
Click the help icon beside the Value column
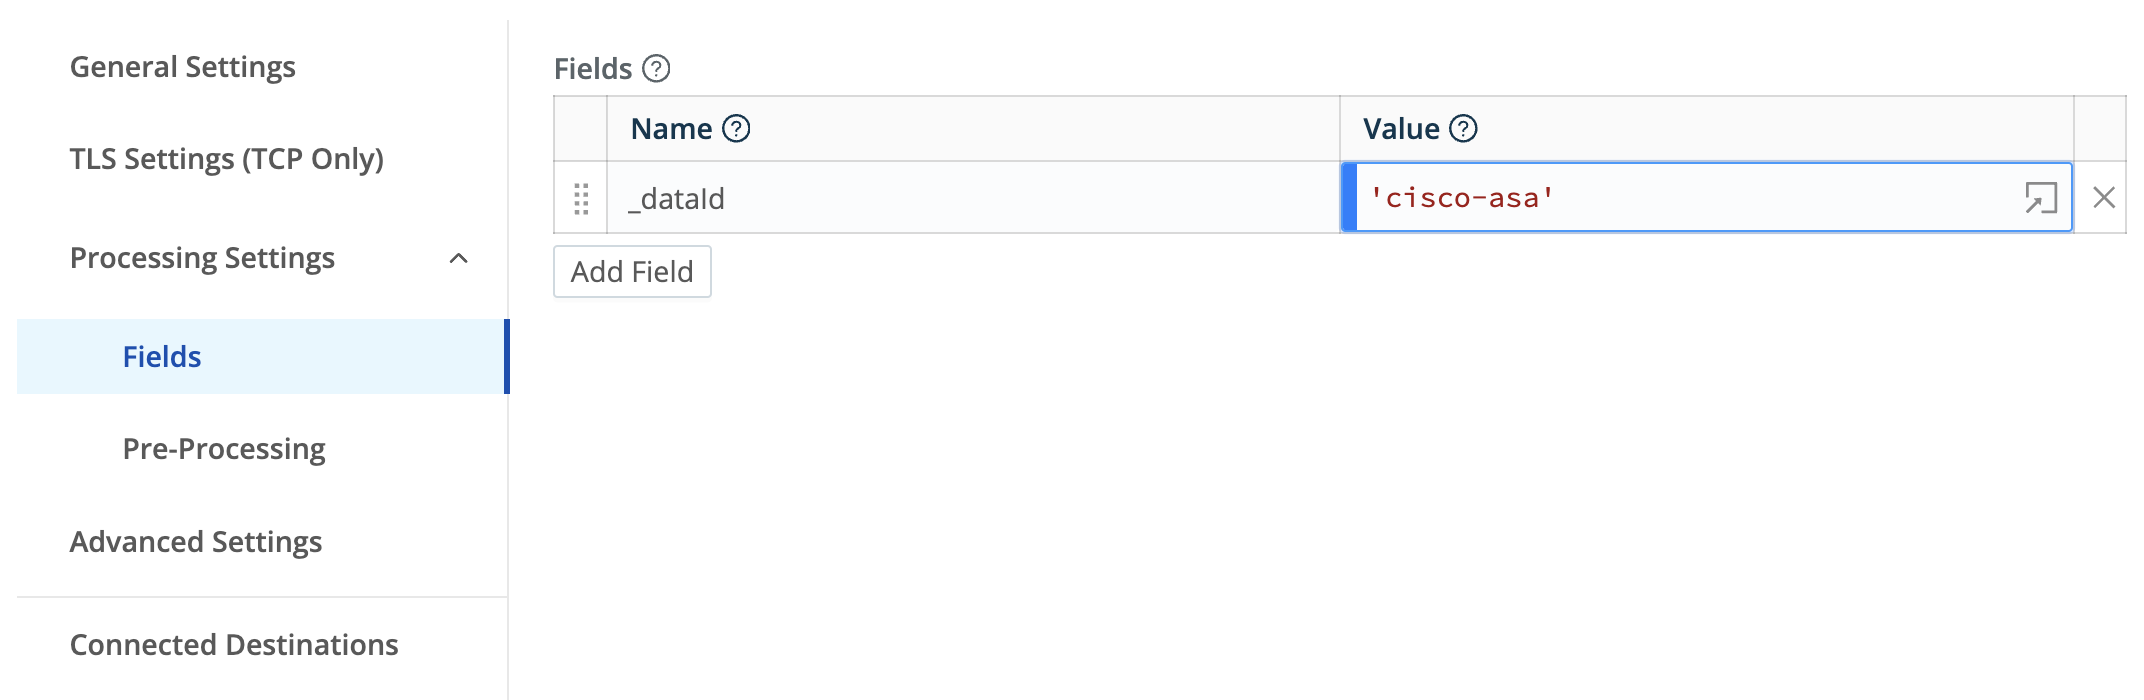point(1463,128)
